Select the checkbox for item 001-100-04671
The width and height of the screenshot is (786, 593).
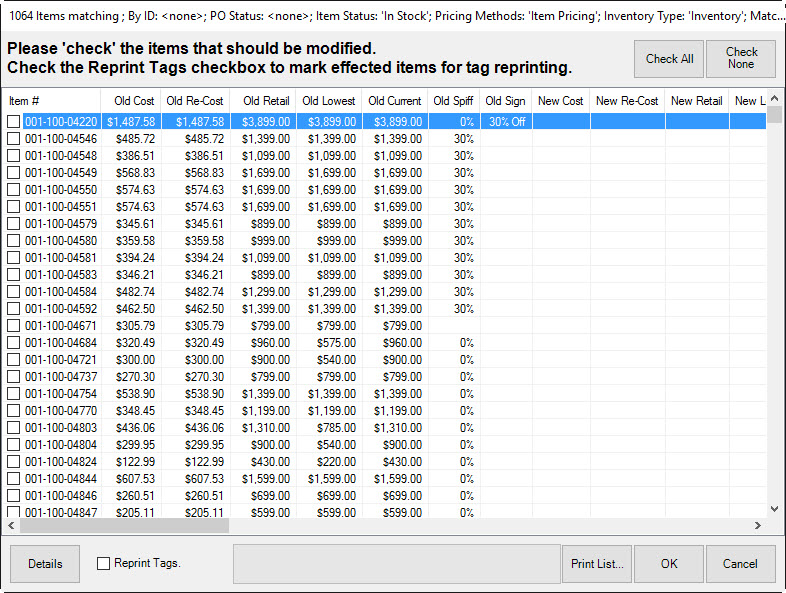point(14,326)
